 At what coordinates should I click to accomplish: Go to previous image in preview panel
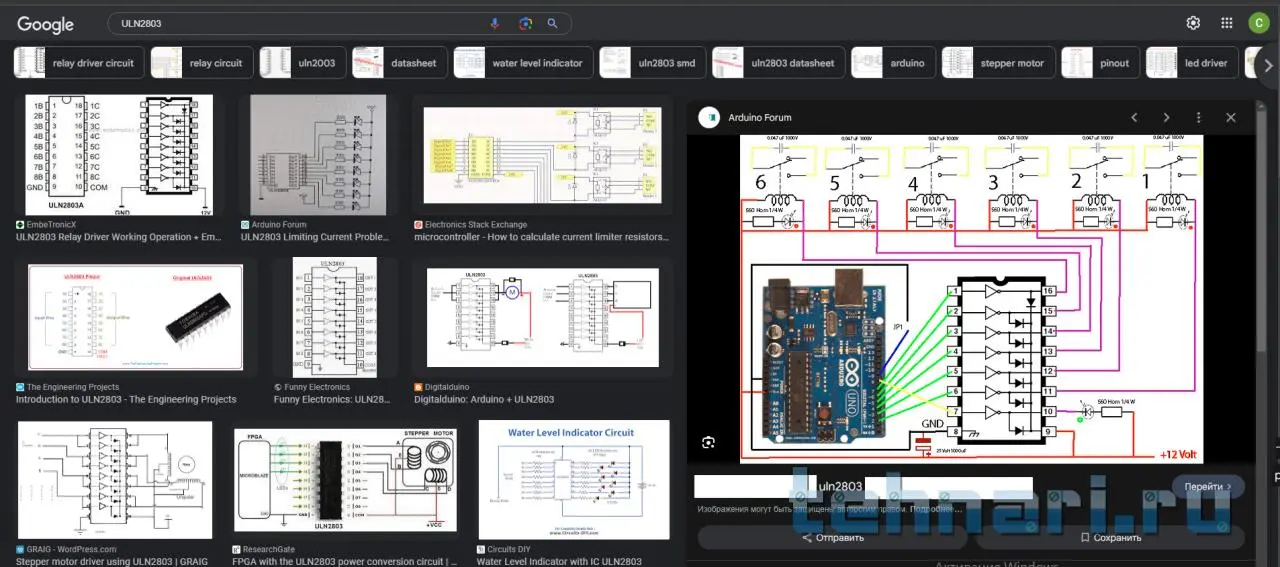tap(1134, 118)
